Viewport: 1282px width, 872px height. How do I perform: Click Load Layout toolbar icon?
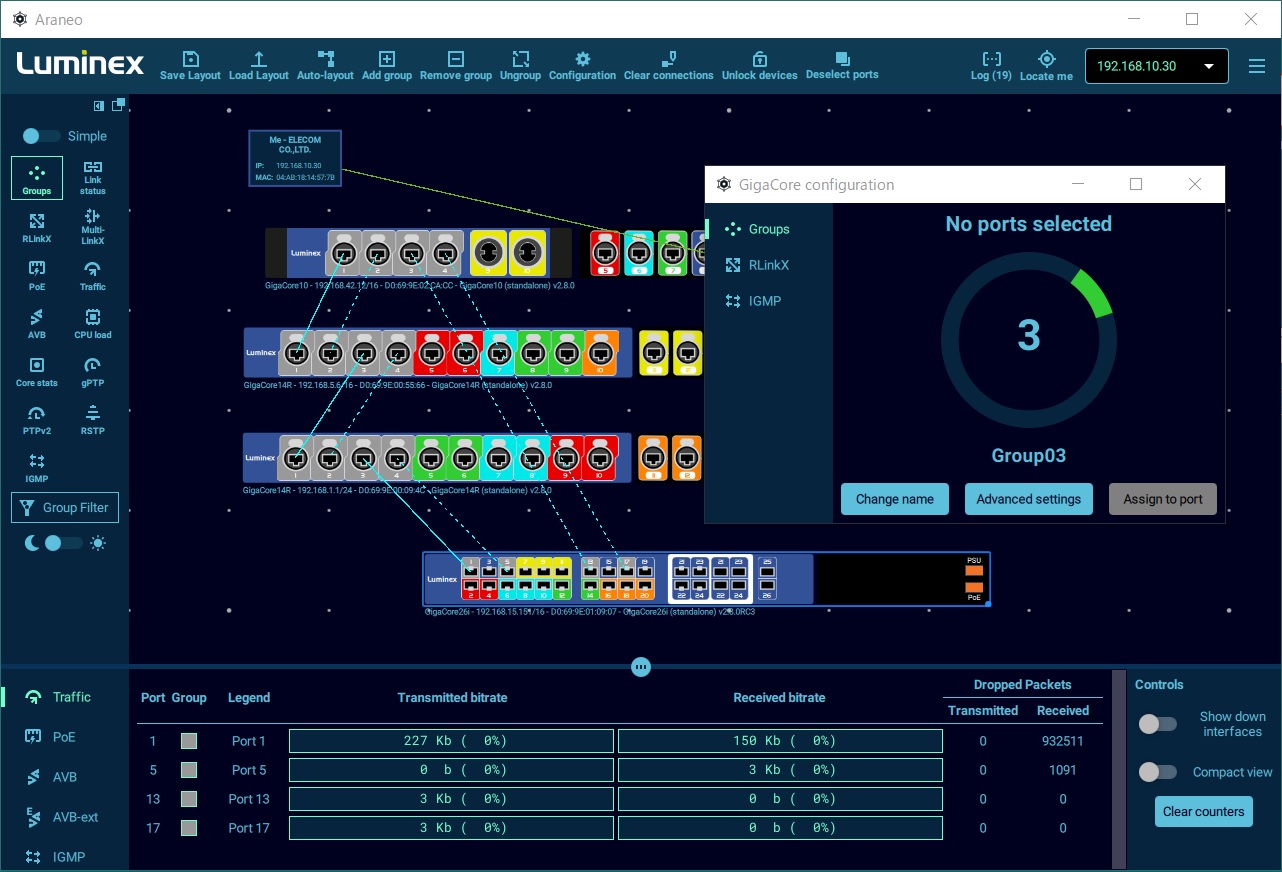click(259, 66)
